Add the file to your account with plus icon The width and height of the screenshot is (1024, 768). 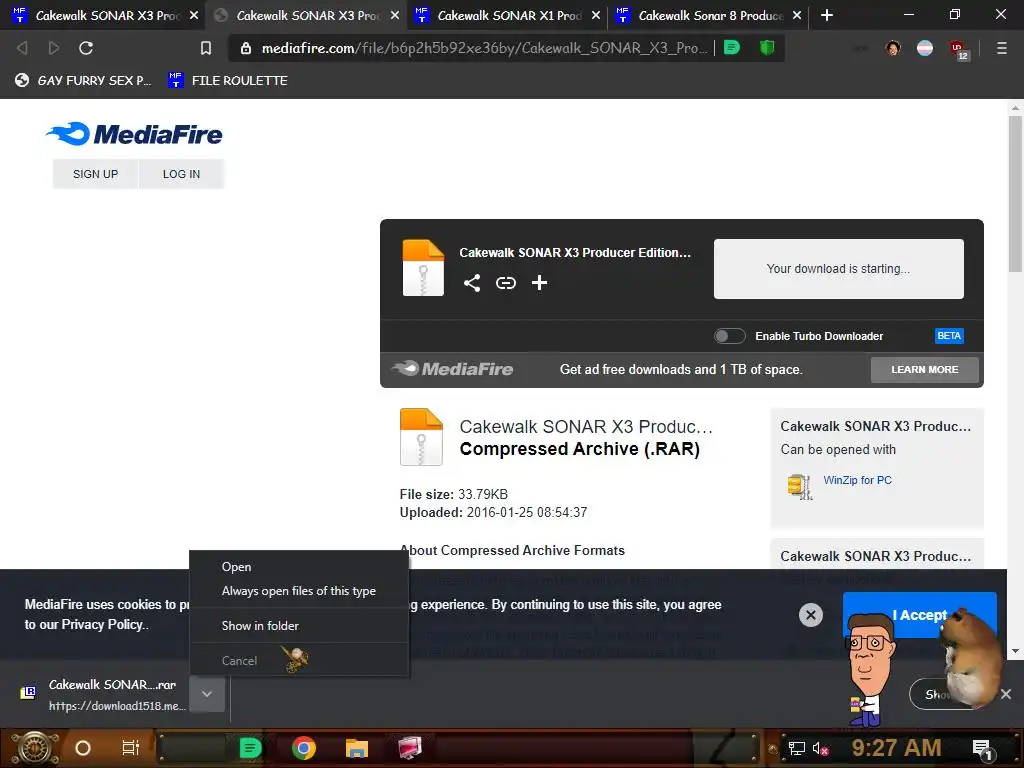(539, 283)
